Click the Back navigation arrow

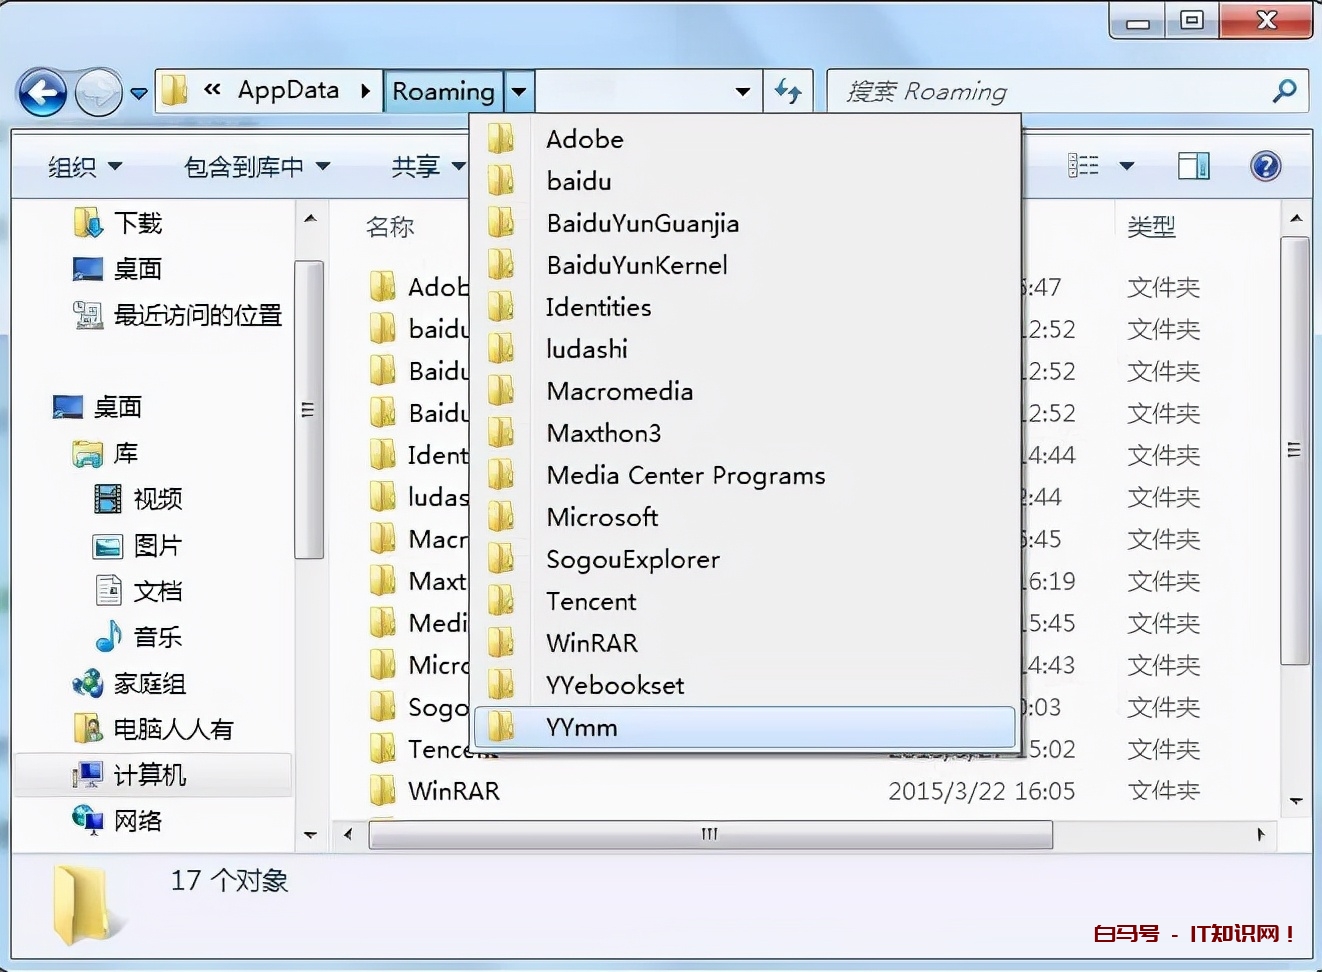coord(42,91)
